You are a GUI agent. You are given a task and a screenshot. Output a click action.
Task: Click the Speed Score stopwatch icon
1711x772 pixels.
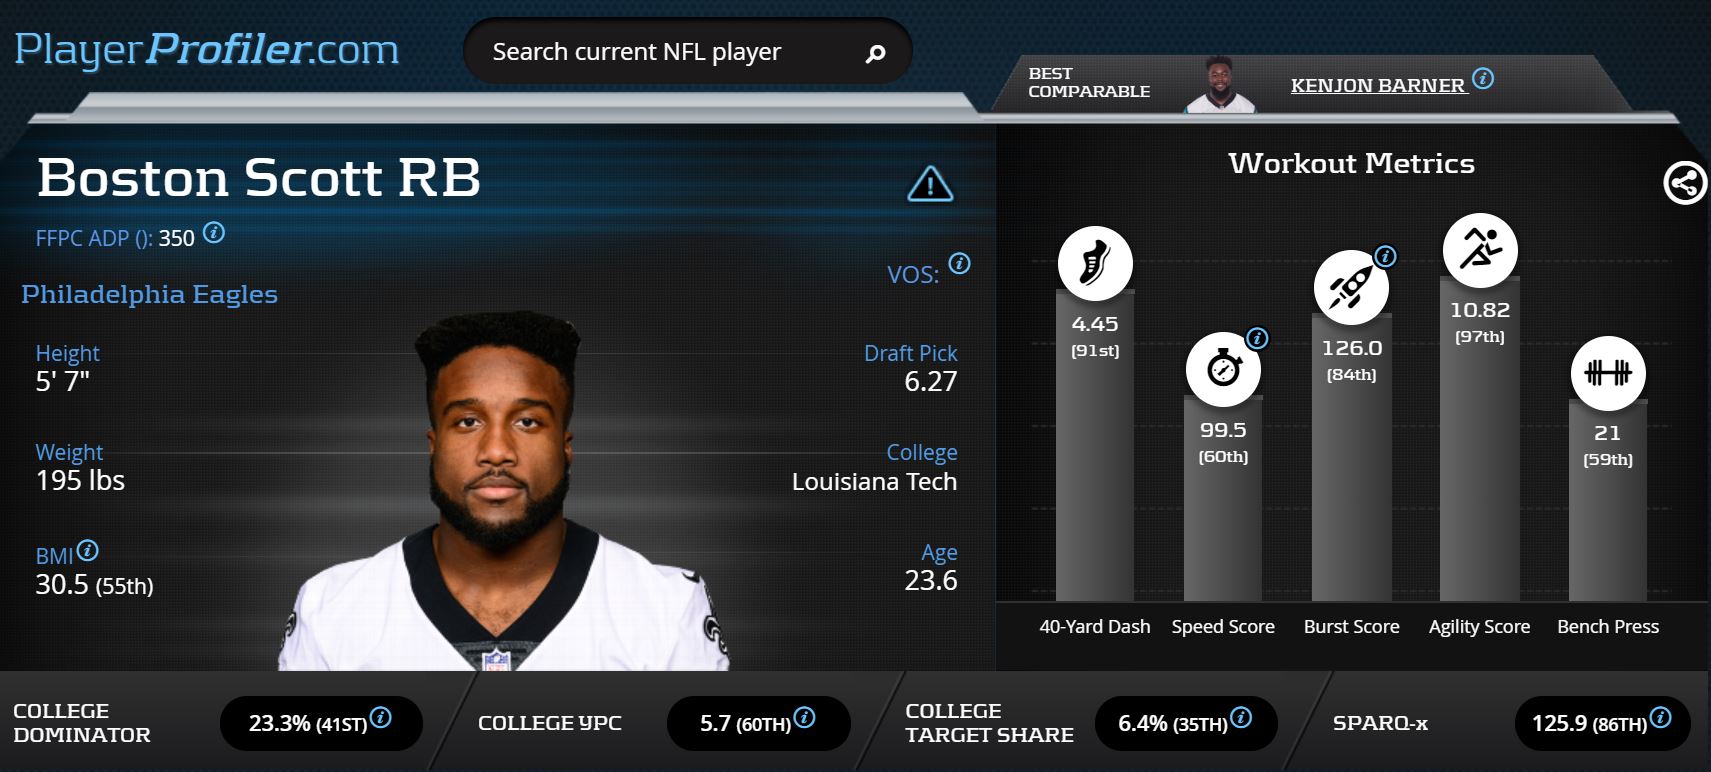click(1223, 369)
